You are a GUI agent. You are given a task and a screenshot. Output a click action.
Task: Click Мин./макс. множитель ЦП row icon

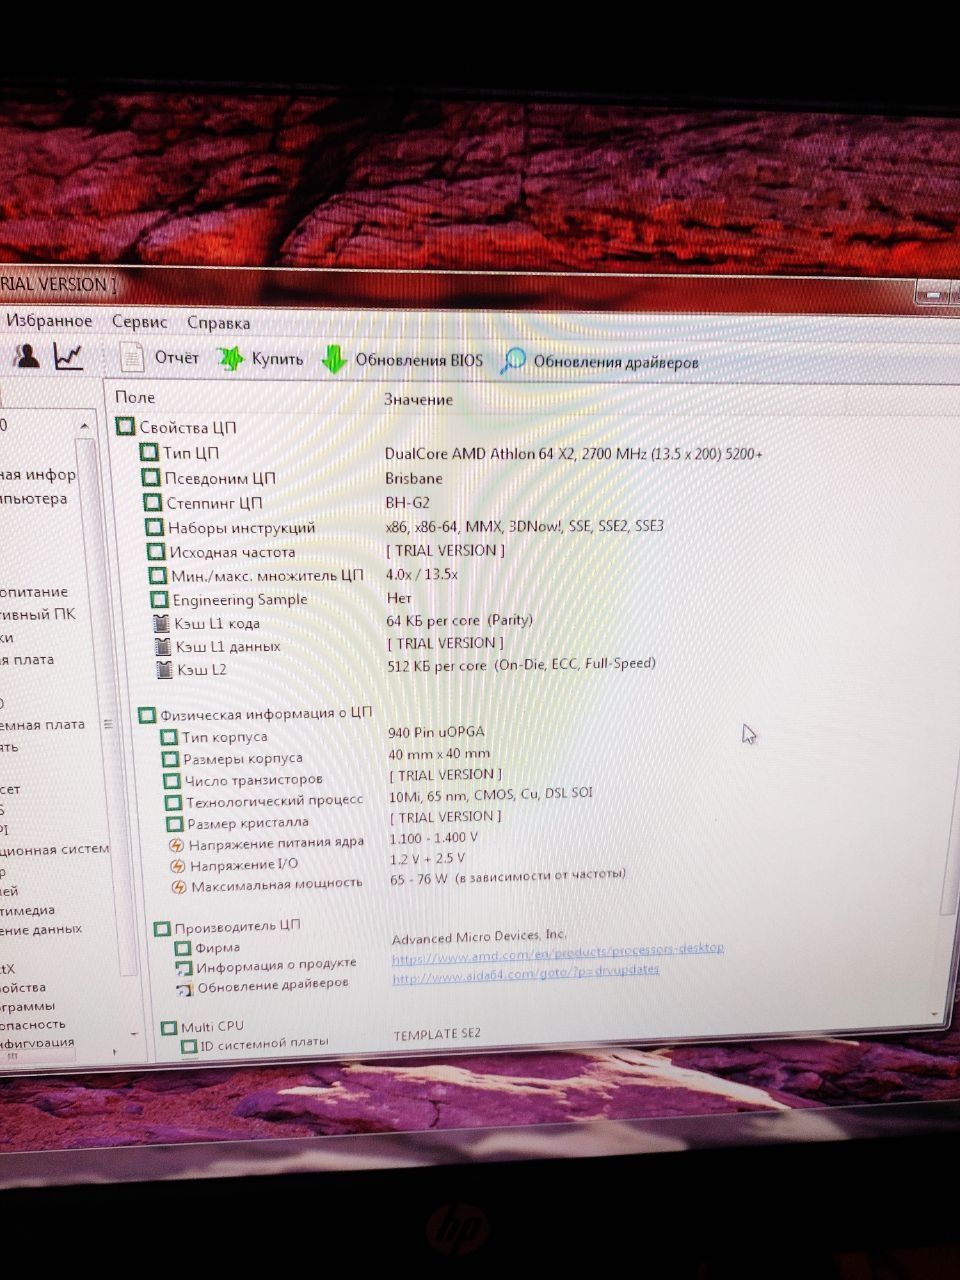click(x=157, y=575)
